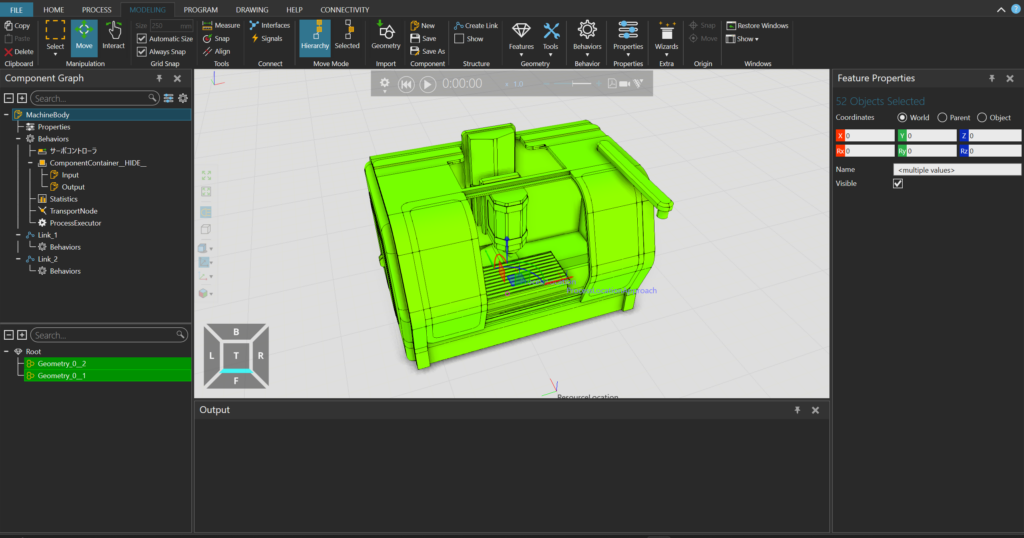
Task: Select the Parent coordinates radio button
Action: tap(942, 118)
